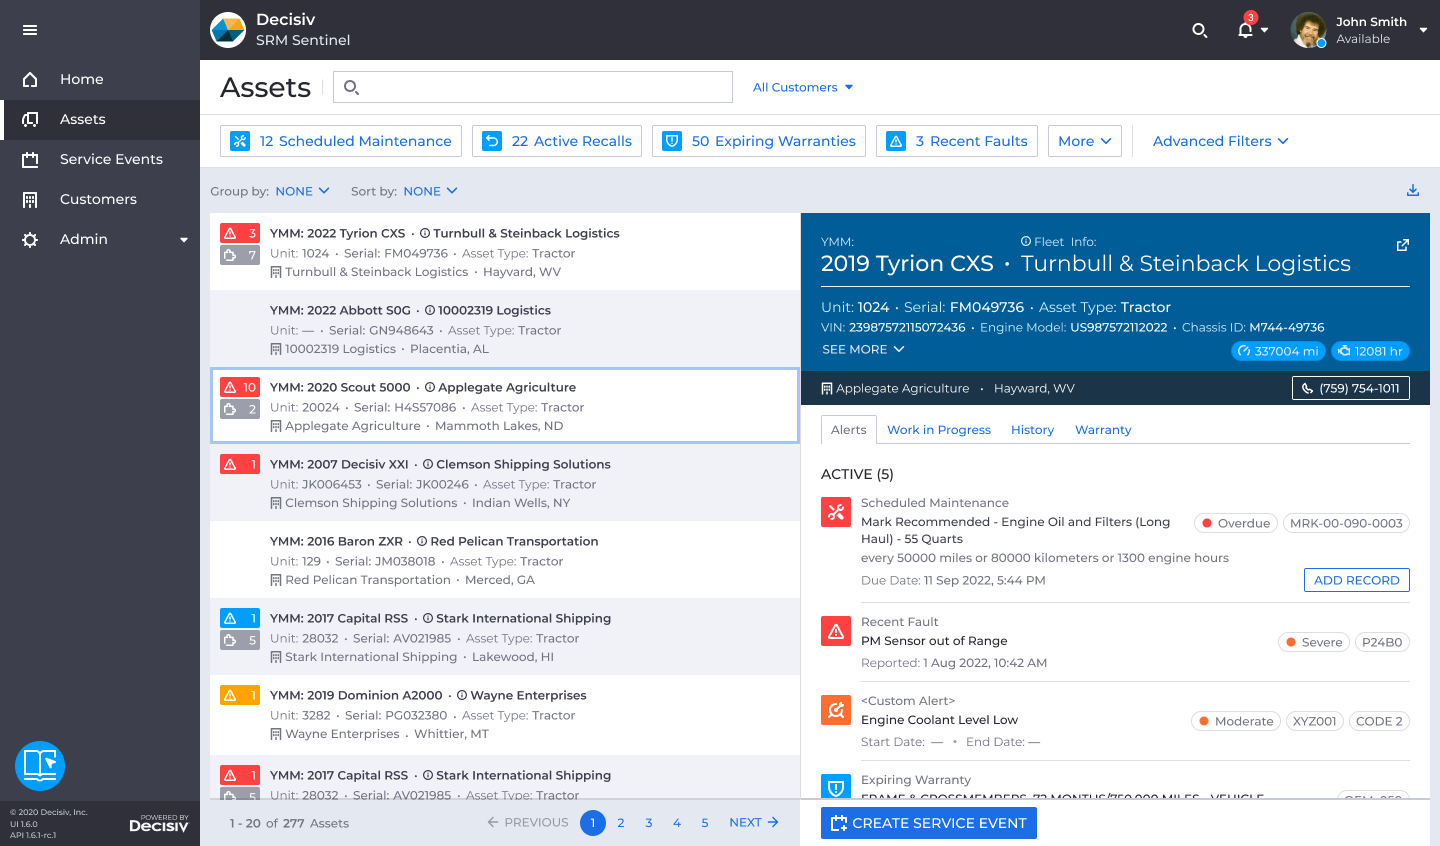The image size is (1440, 846).
Task: Select the 2019 Dominion A2000 asset row
Action: point(505,714)
